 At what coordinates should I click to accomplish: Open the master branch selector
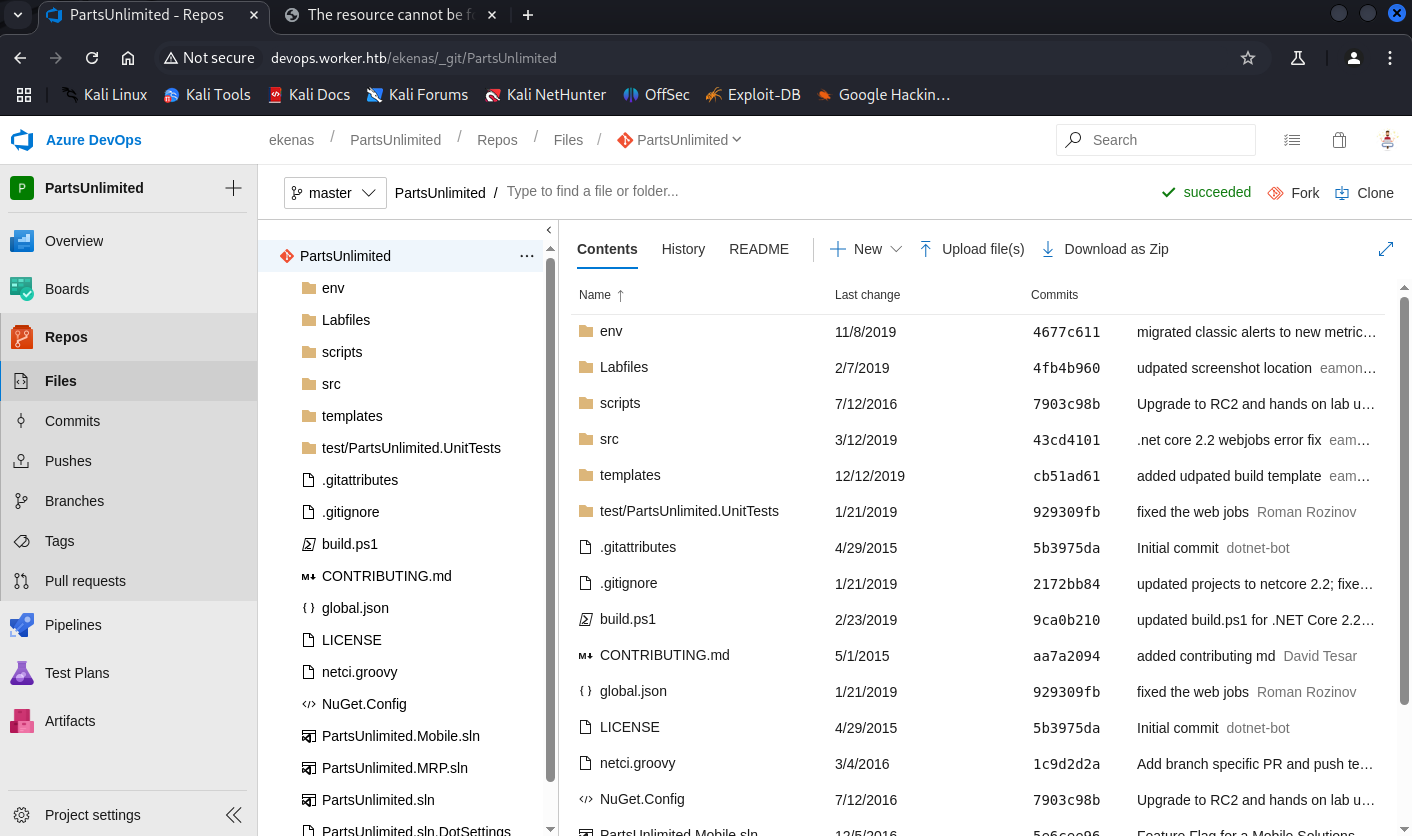[335, 193]
